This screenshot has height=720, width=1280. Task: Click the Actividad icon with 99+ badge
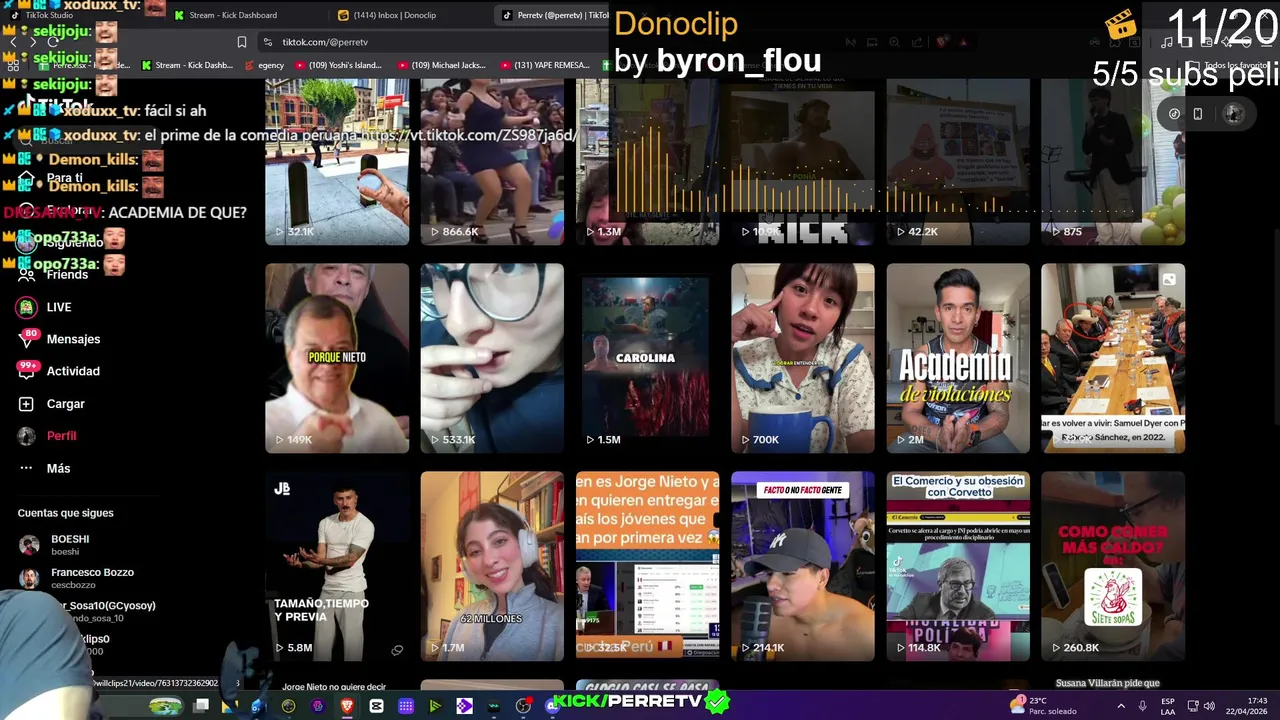coord(27,371)
